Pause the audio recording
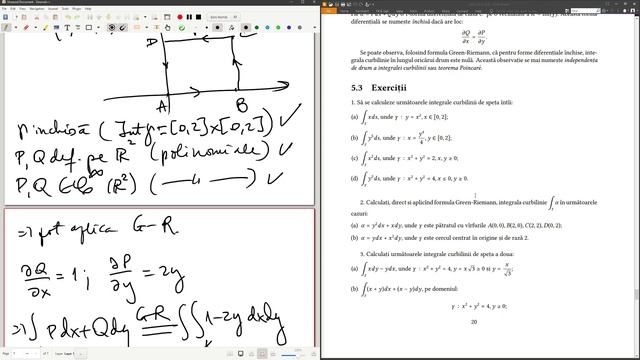Screen dimensions: 640x360 coord(189,17)
